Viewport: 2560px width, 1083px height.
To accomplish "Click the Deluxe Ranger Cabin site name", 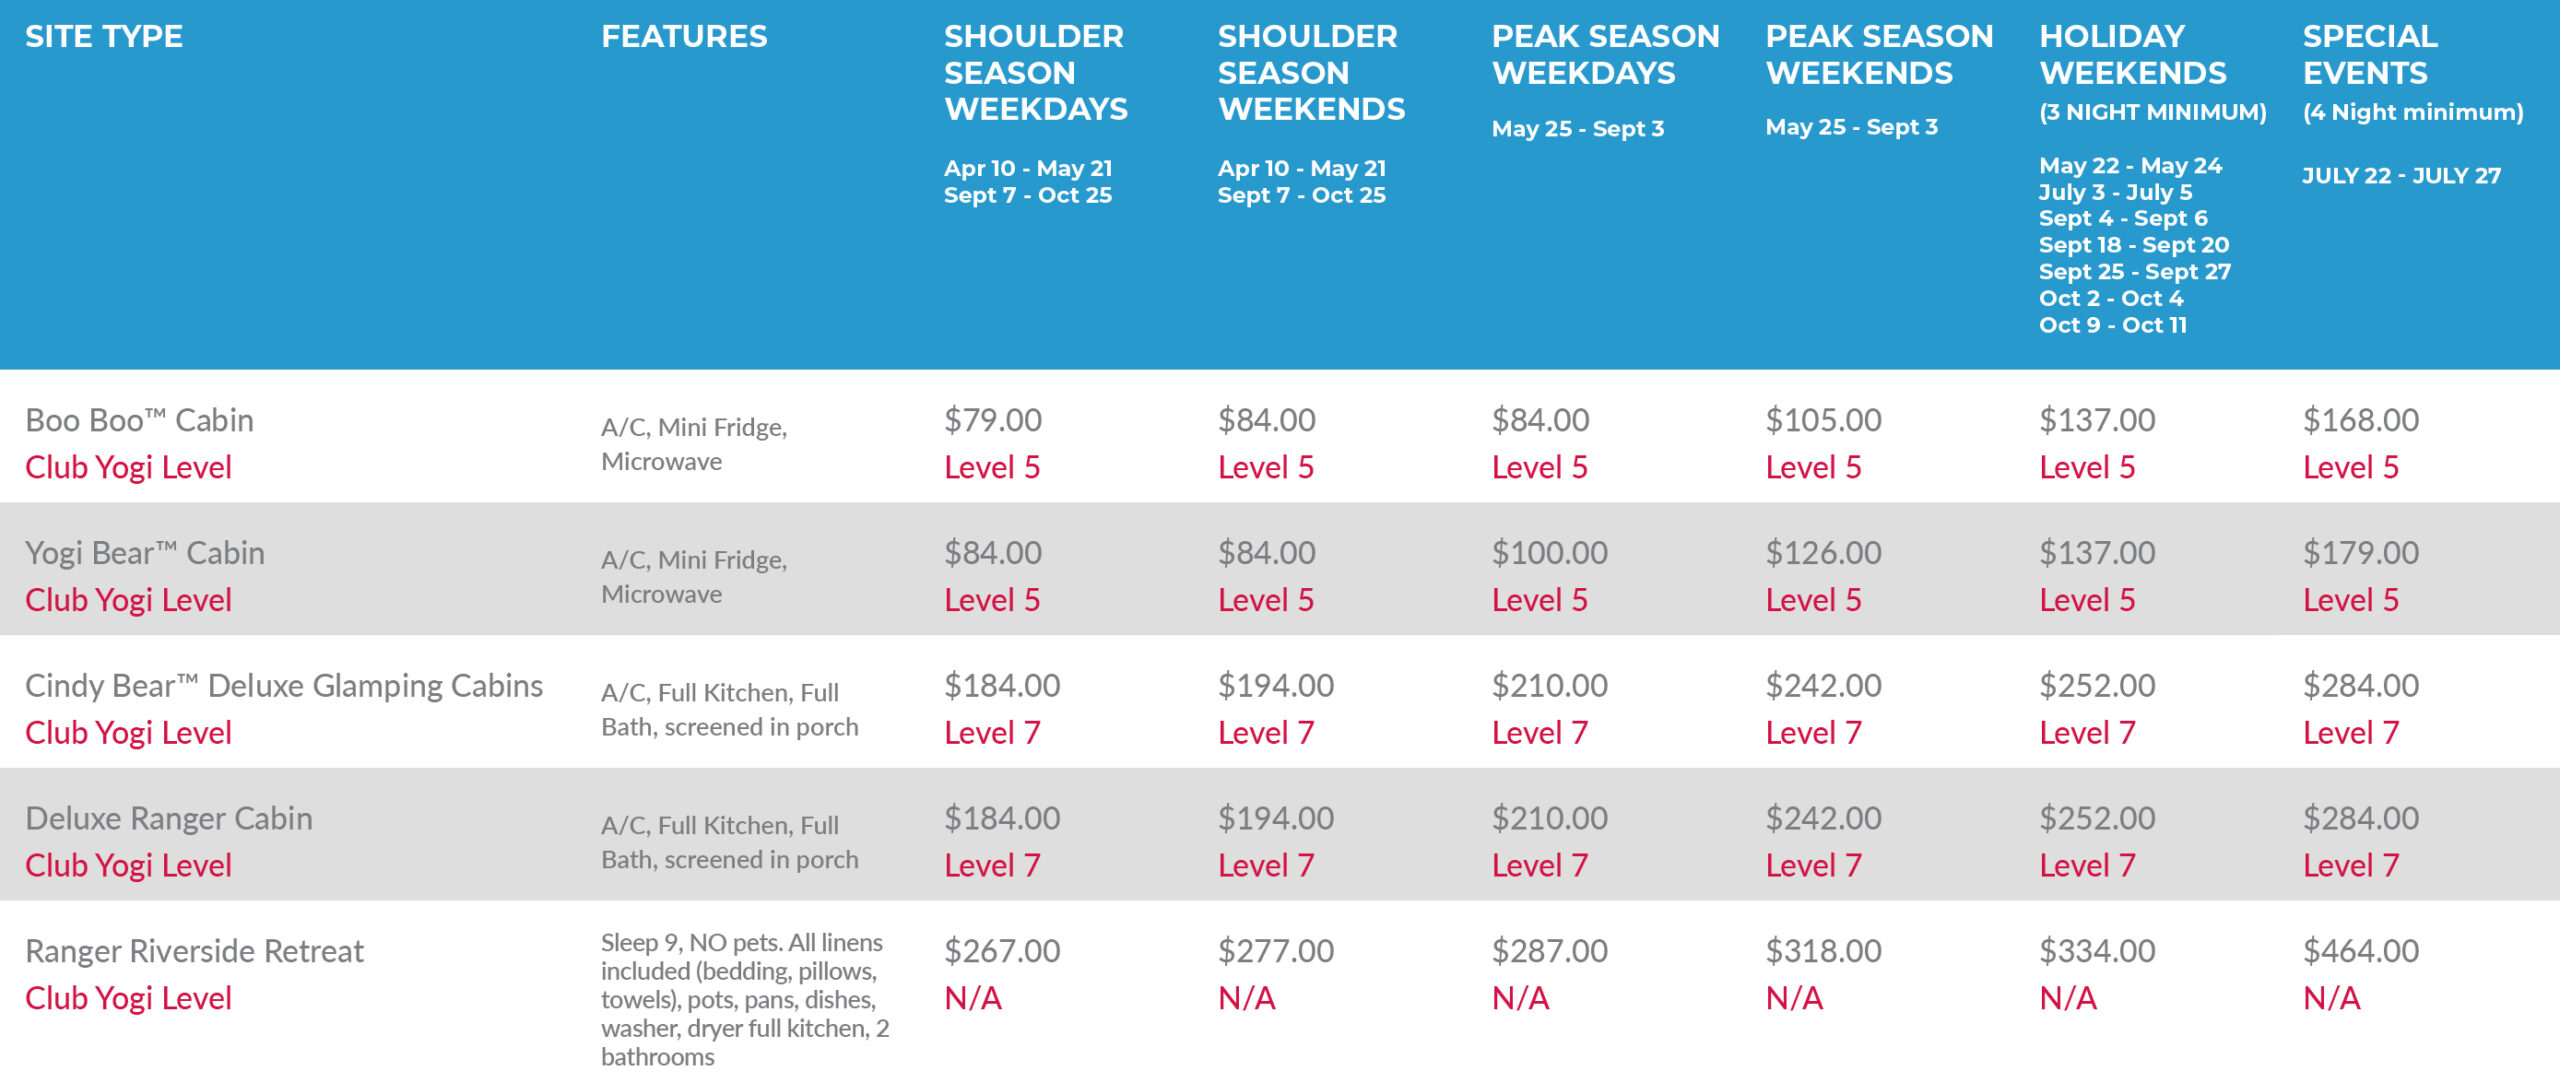I will point(169,818).
